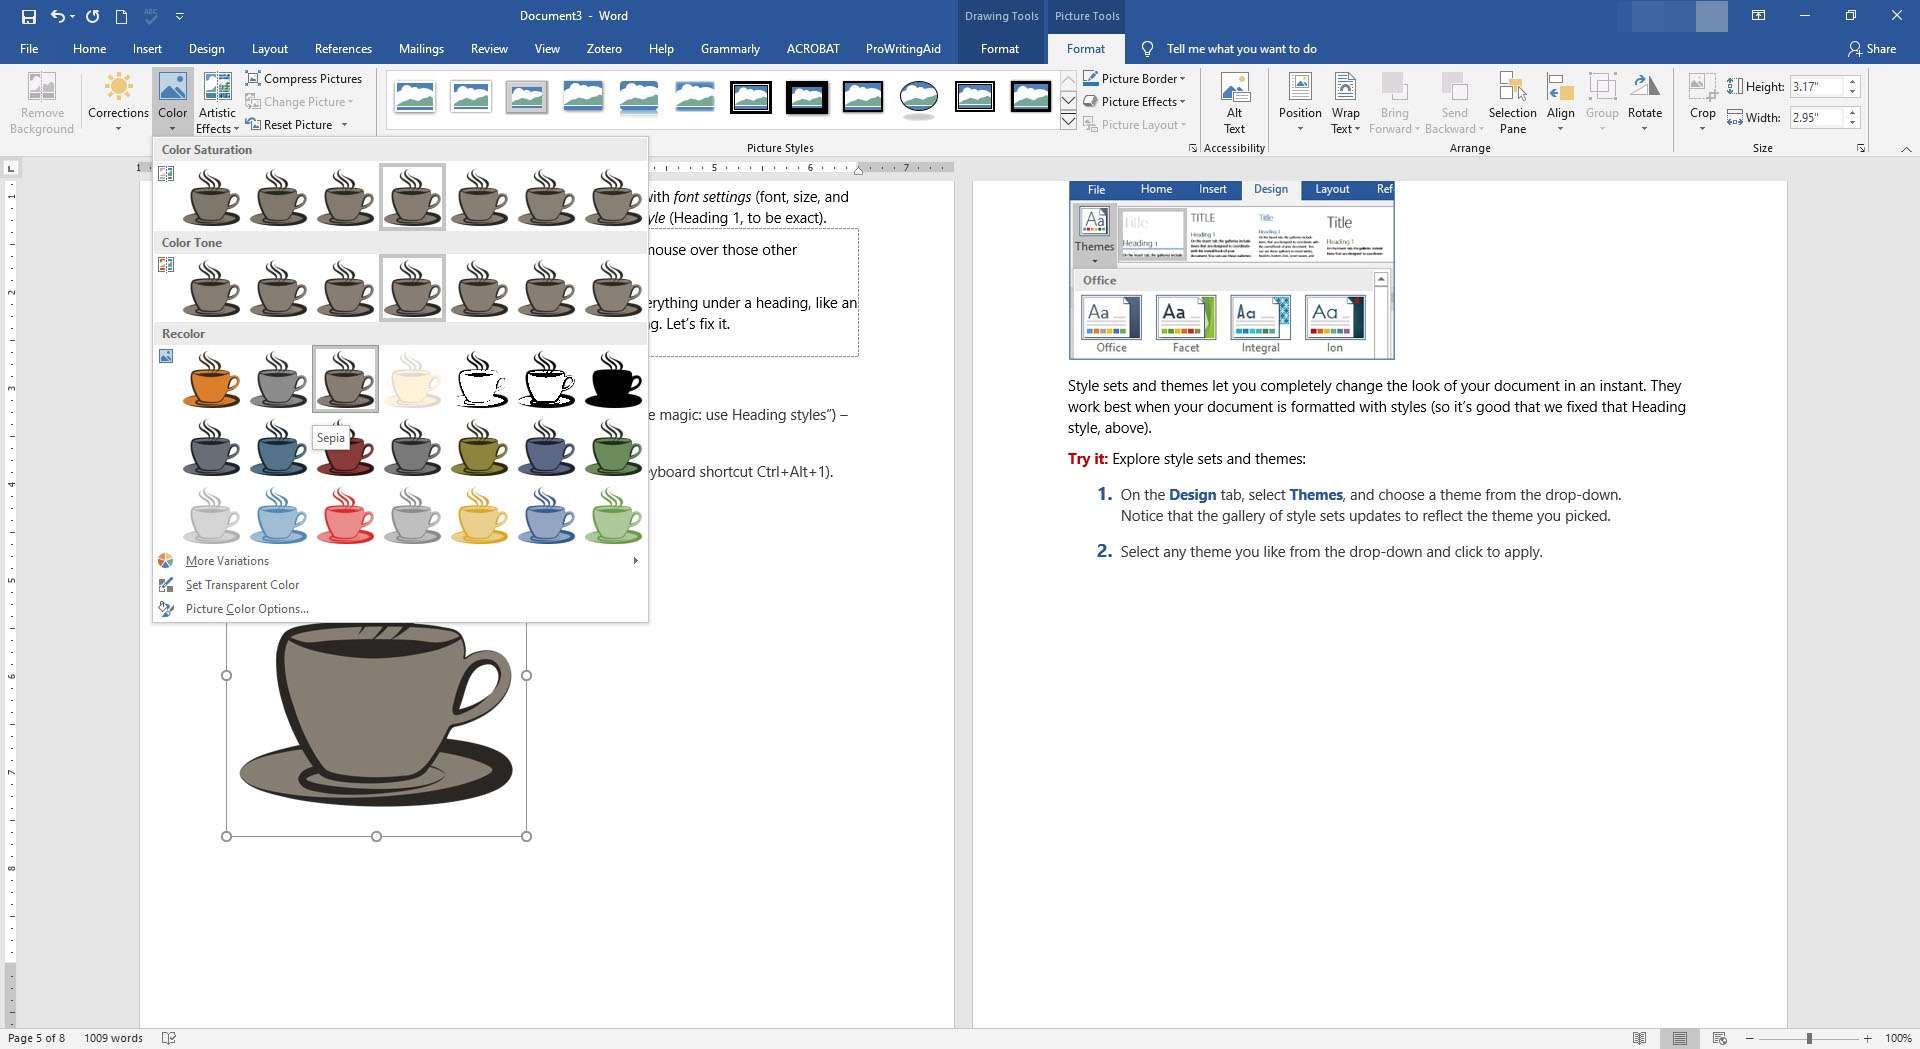Choose the solid black Recolor swatch
This screenshot has width=1920, height=1049.
(613, 379)
